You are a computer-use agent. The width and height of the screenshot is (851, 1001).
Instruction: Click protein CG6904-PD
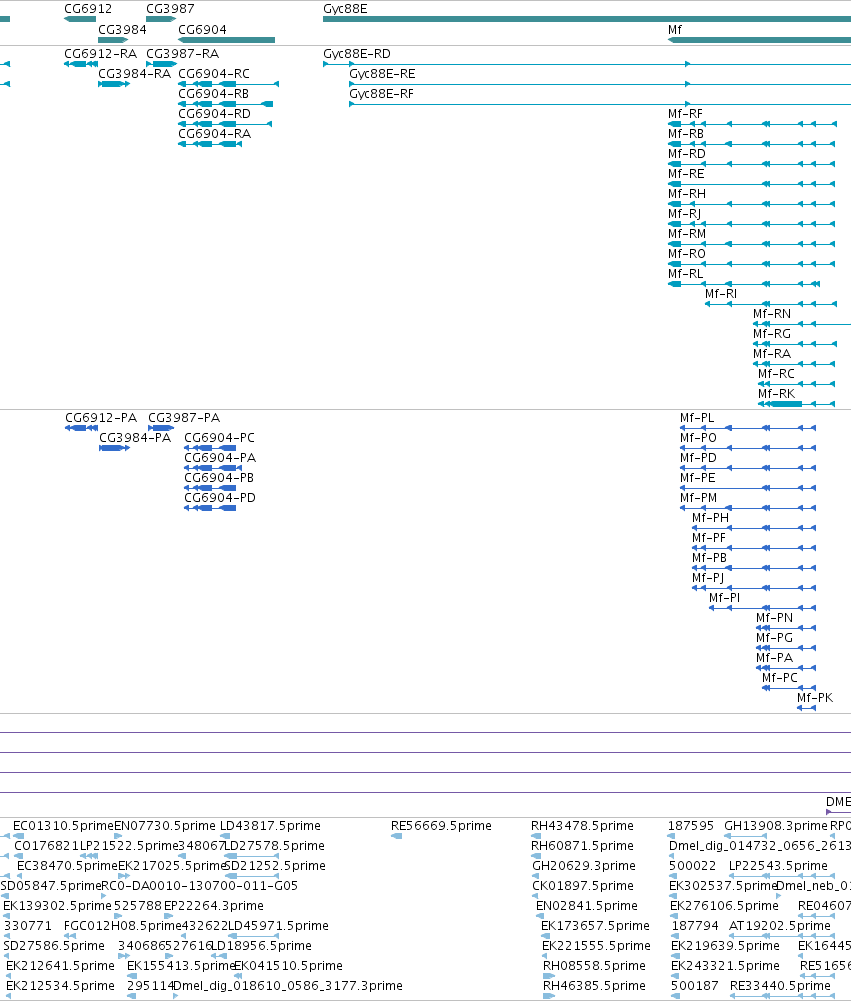(x=220, y=497)
